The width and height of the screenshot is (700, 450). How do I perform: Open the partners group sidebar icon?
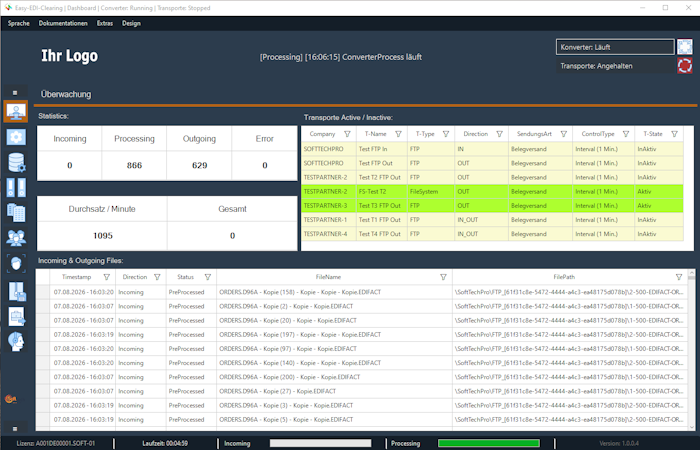[x=17, y=238]
